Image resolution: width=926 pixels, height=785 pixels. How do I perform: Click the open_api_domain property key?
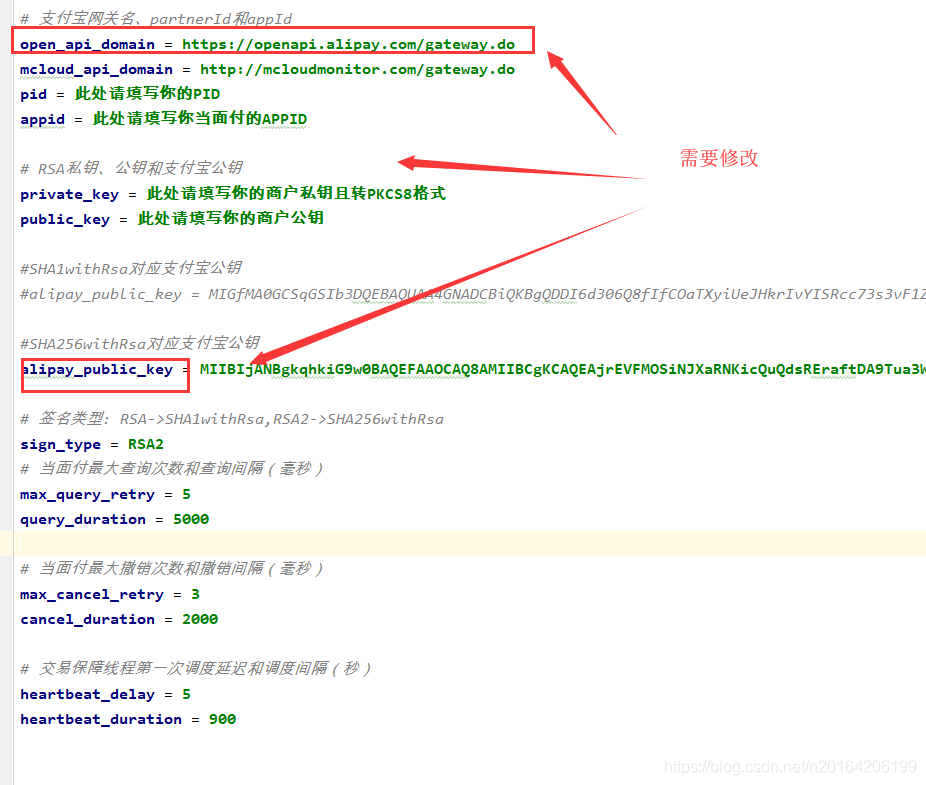click(87, 45)
